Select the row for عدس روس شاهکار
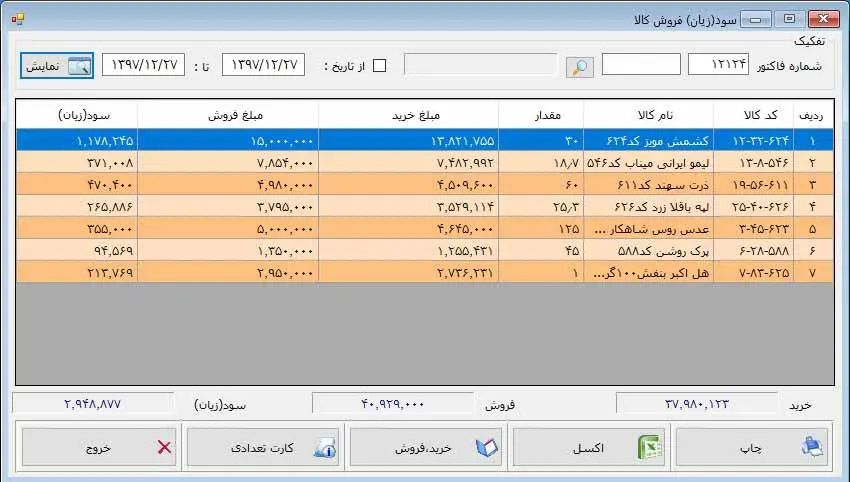Image resolution: width=850 pixels, height=482 pixels. pyautogui.click(x=425, y=228)
